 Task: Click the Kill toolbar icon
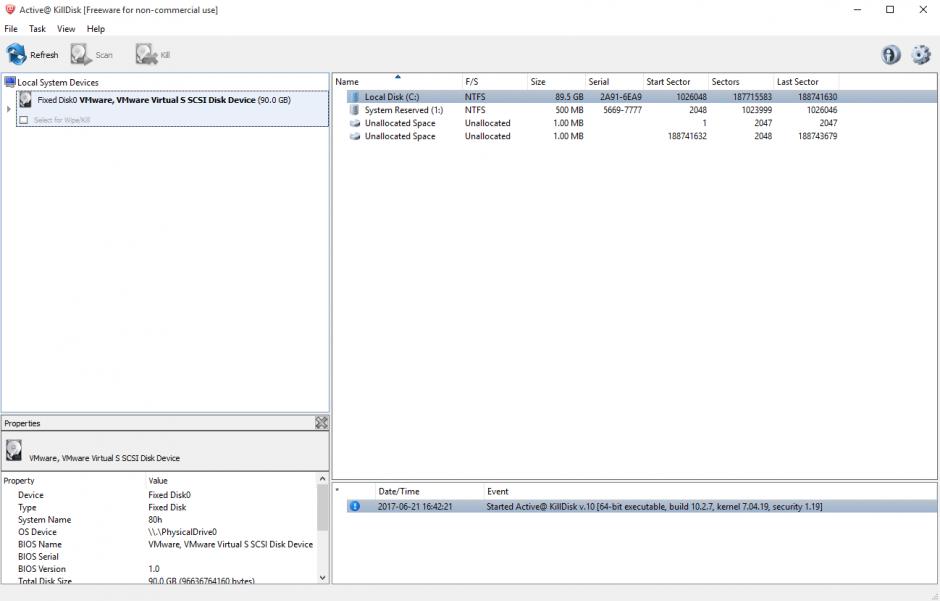(x=146, y=55)
